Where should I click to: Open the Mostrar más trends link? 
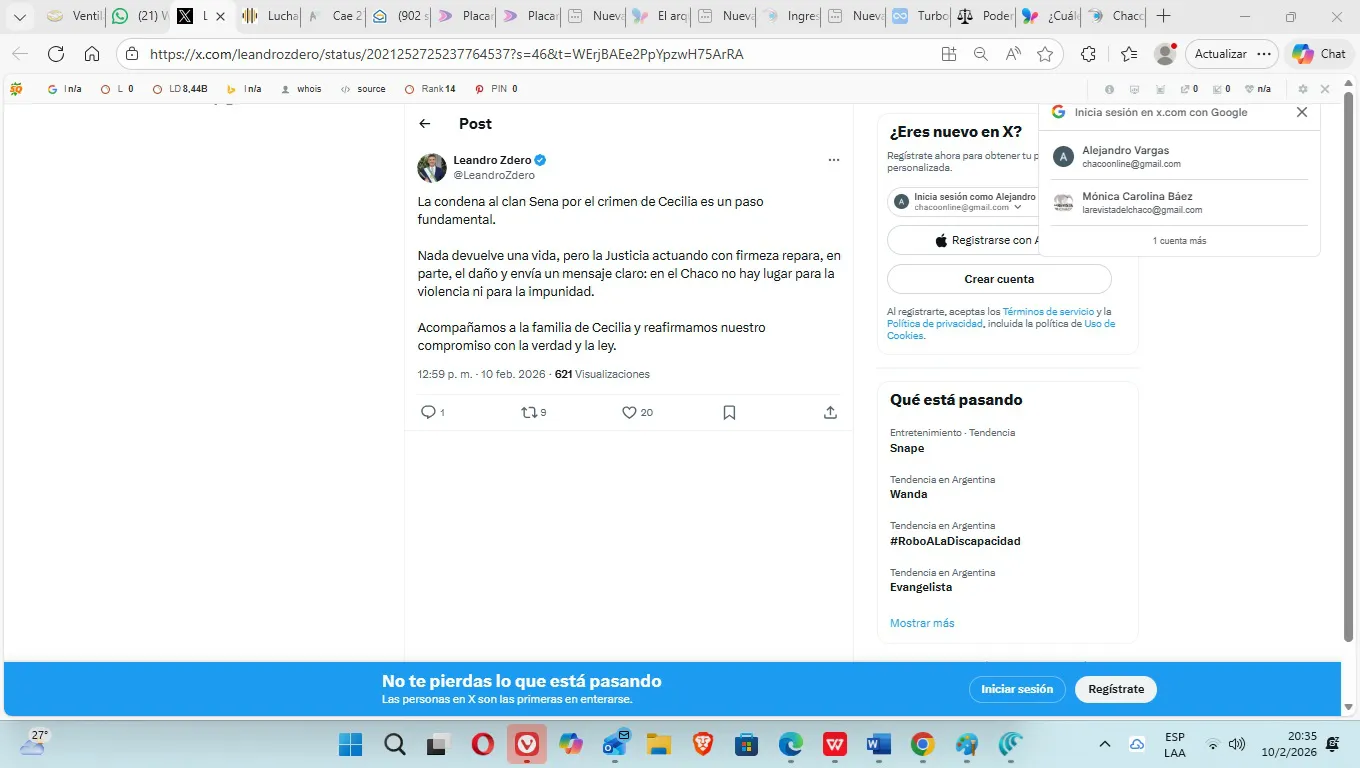tap(921, 623)
